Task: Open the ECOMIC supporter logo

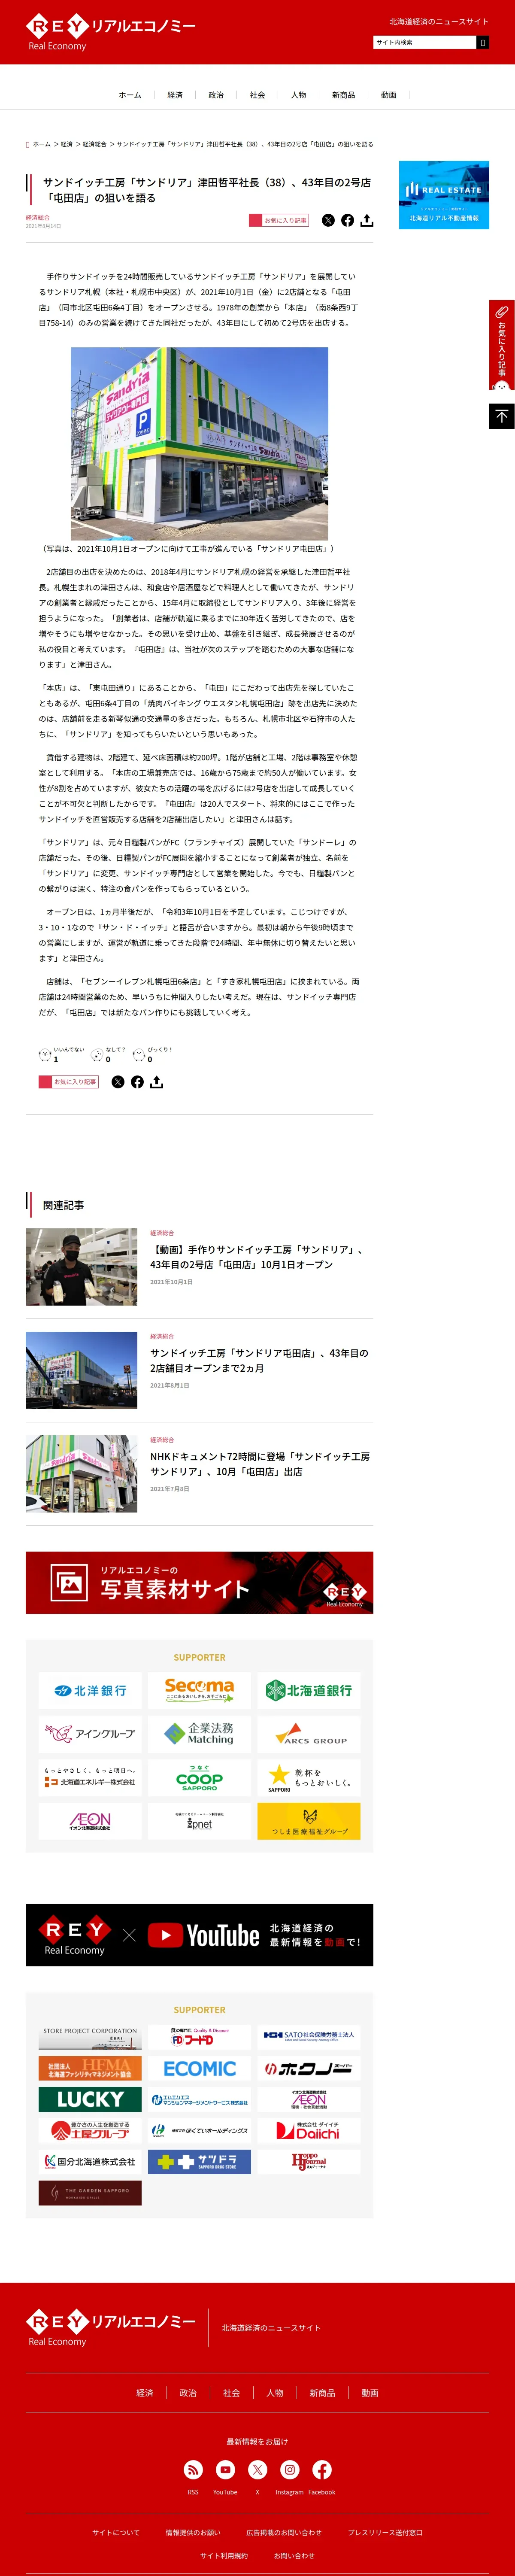Action: pos(199,2069)
